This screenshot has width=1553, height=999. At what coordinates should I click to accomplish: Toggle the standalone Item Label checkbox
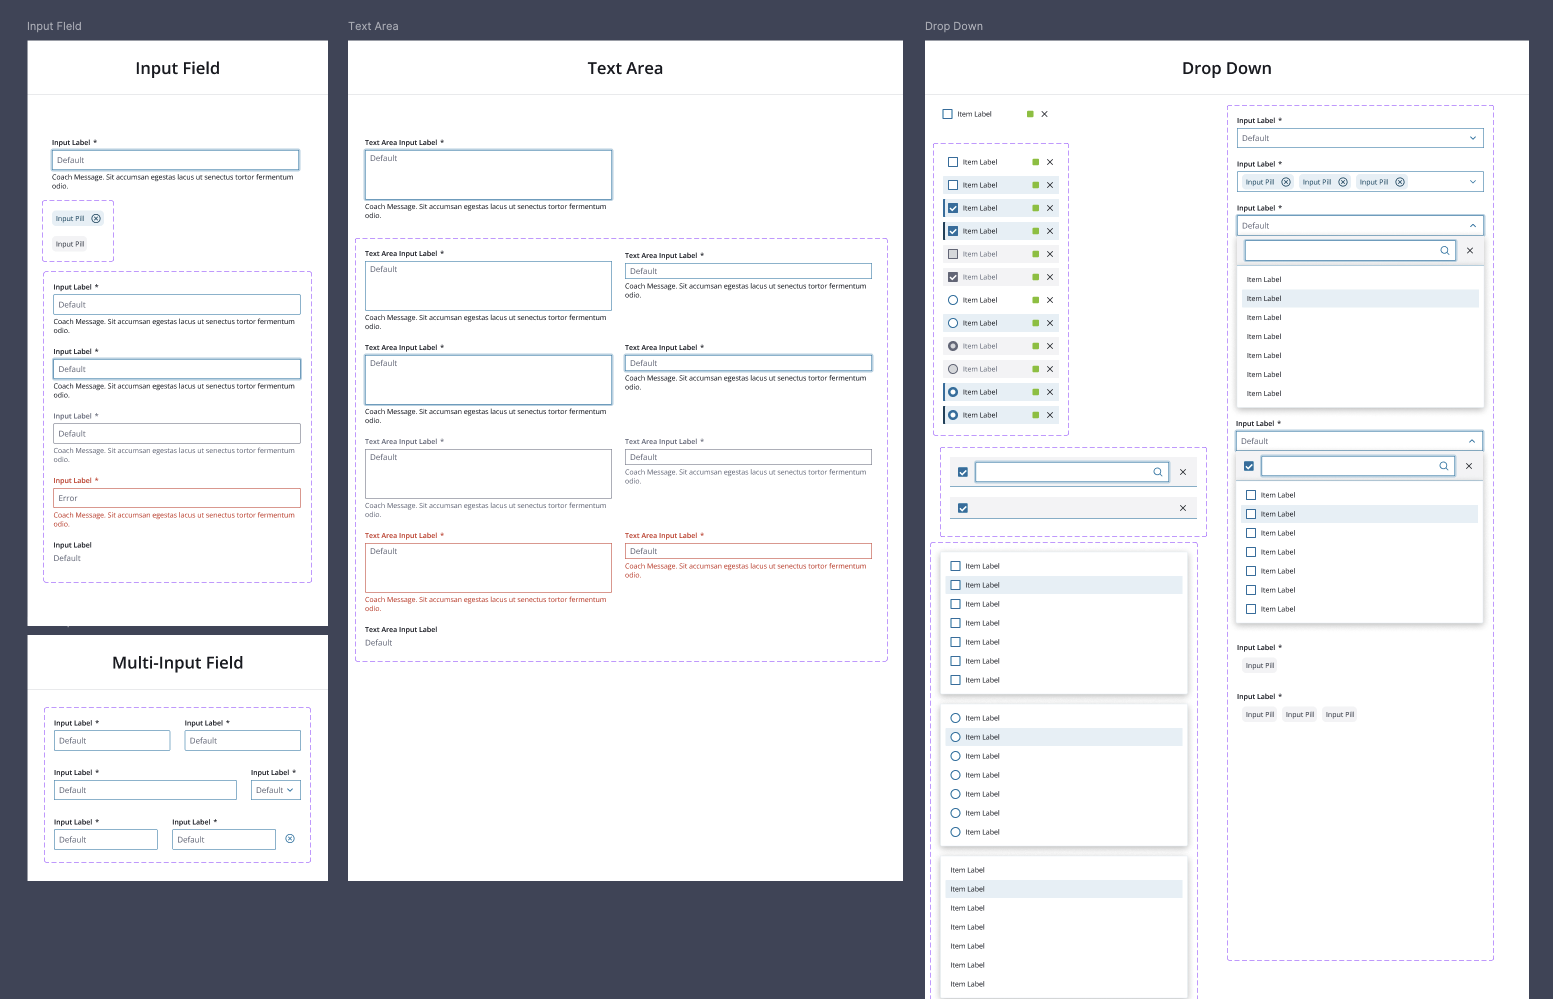(x=948, y=114)
